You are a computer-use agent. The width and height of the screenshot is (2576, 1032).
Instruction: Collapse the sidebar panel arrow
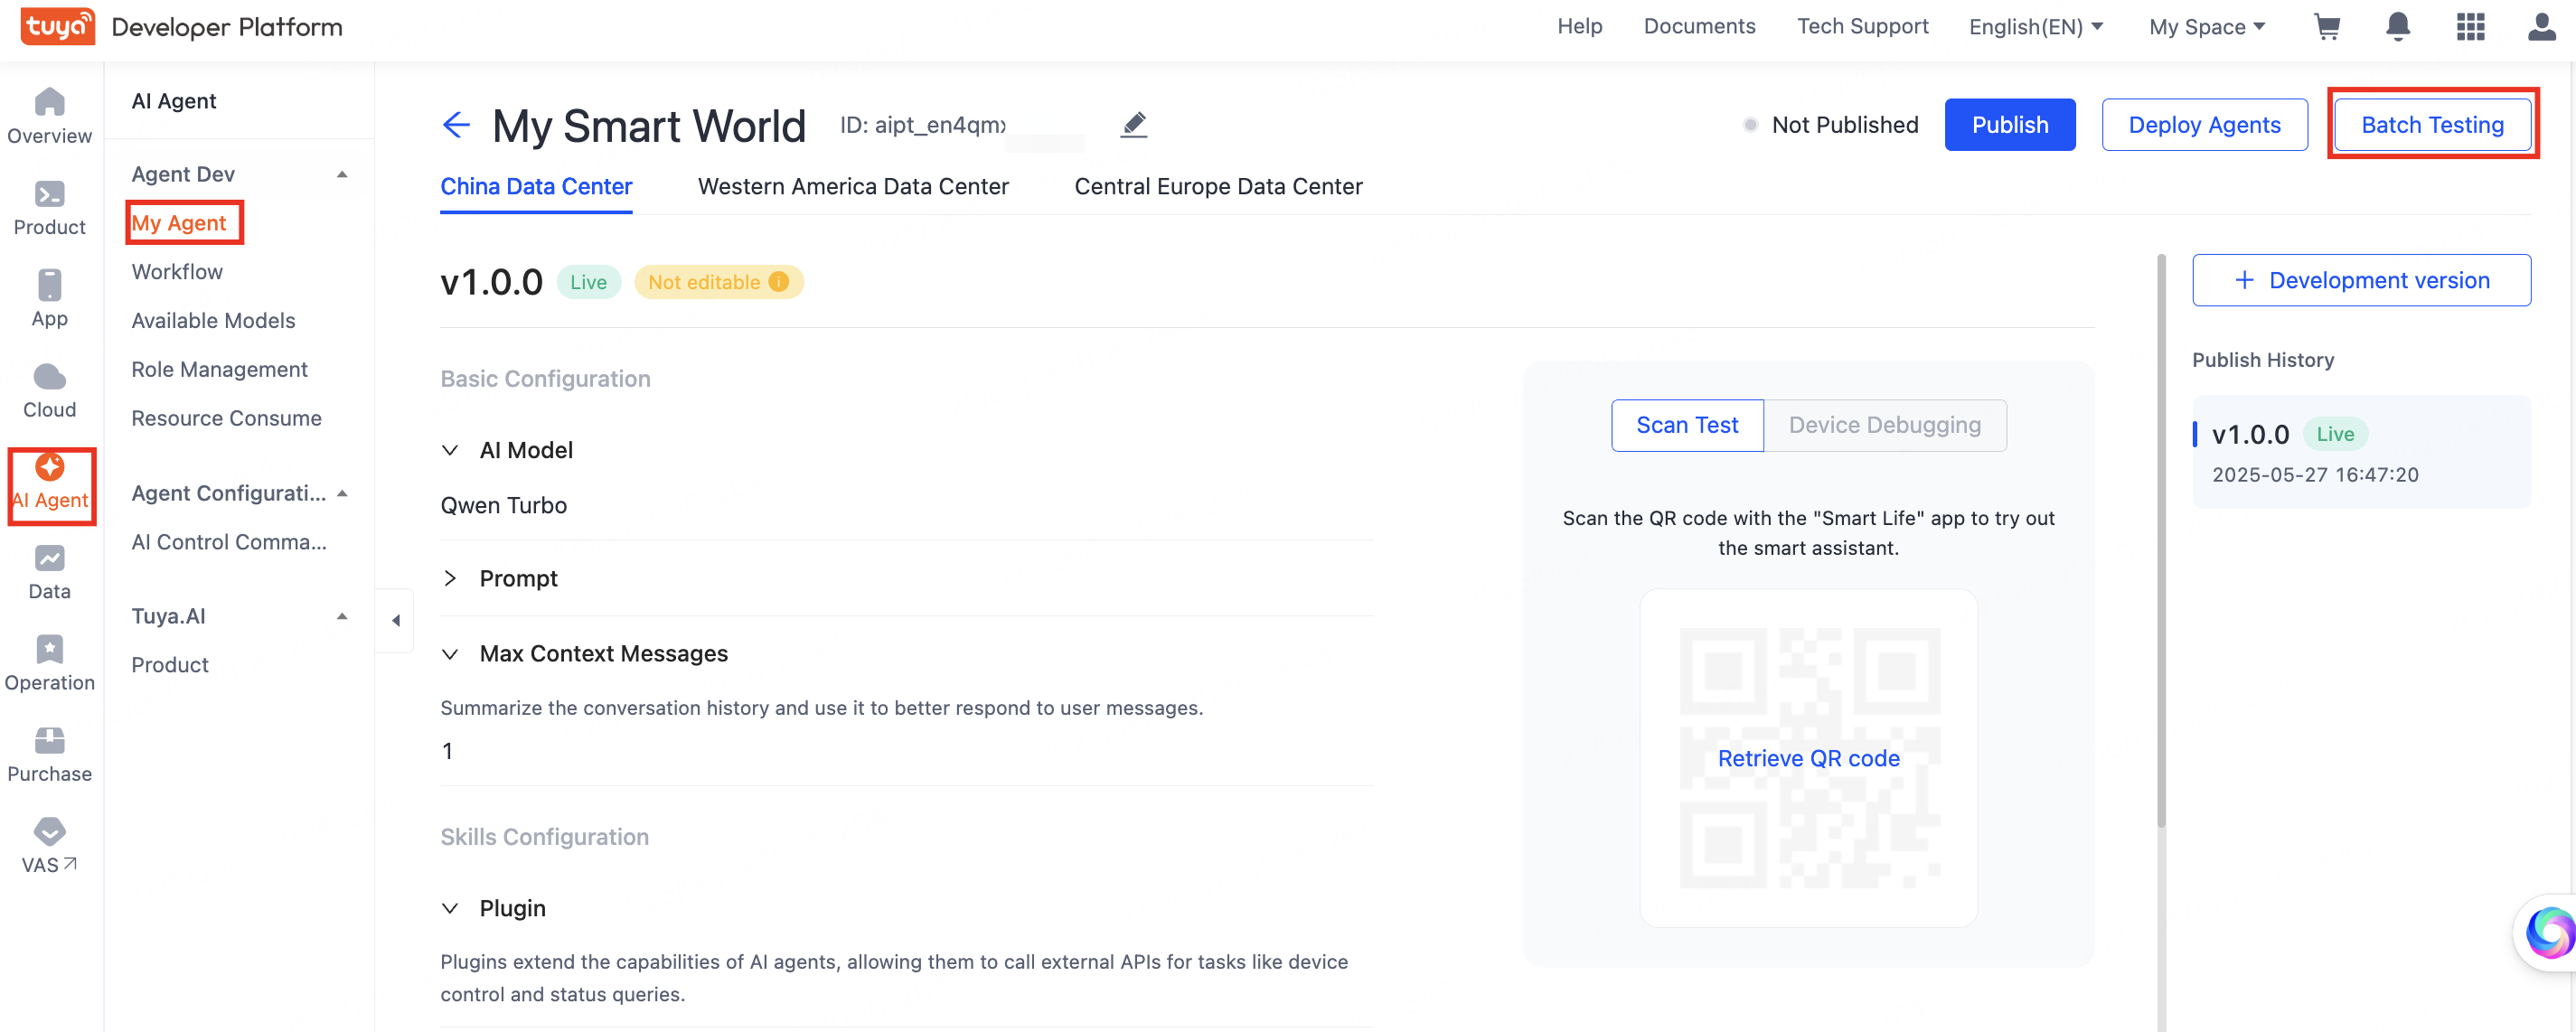click(396, 621)
